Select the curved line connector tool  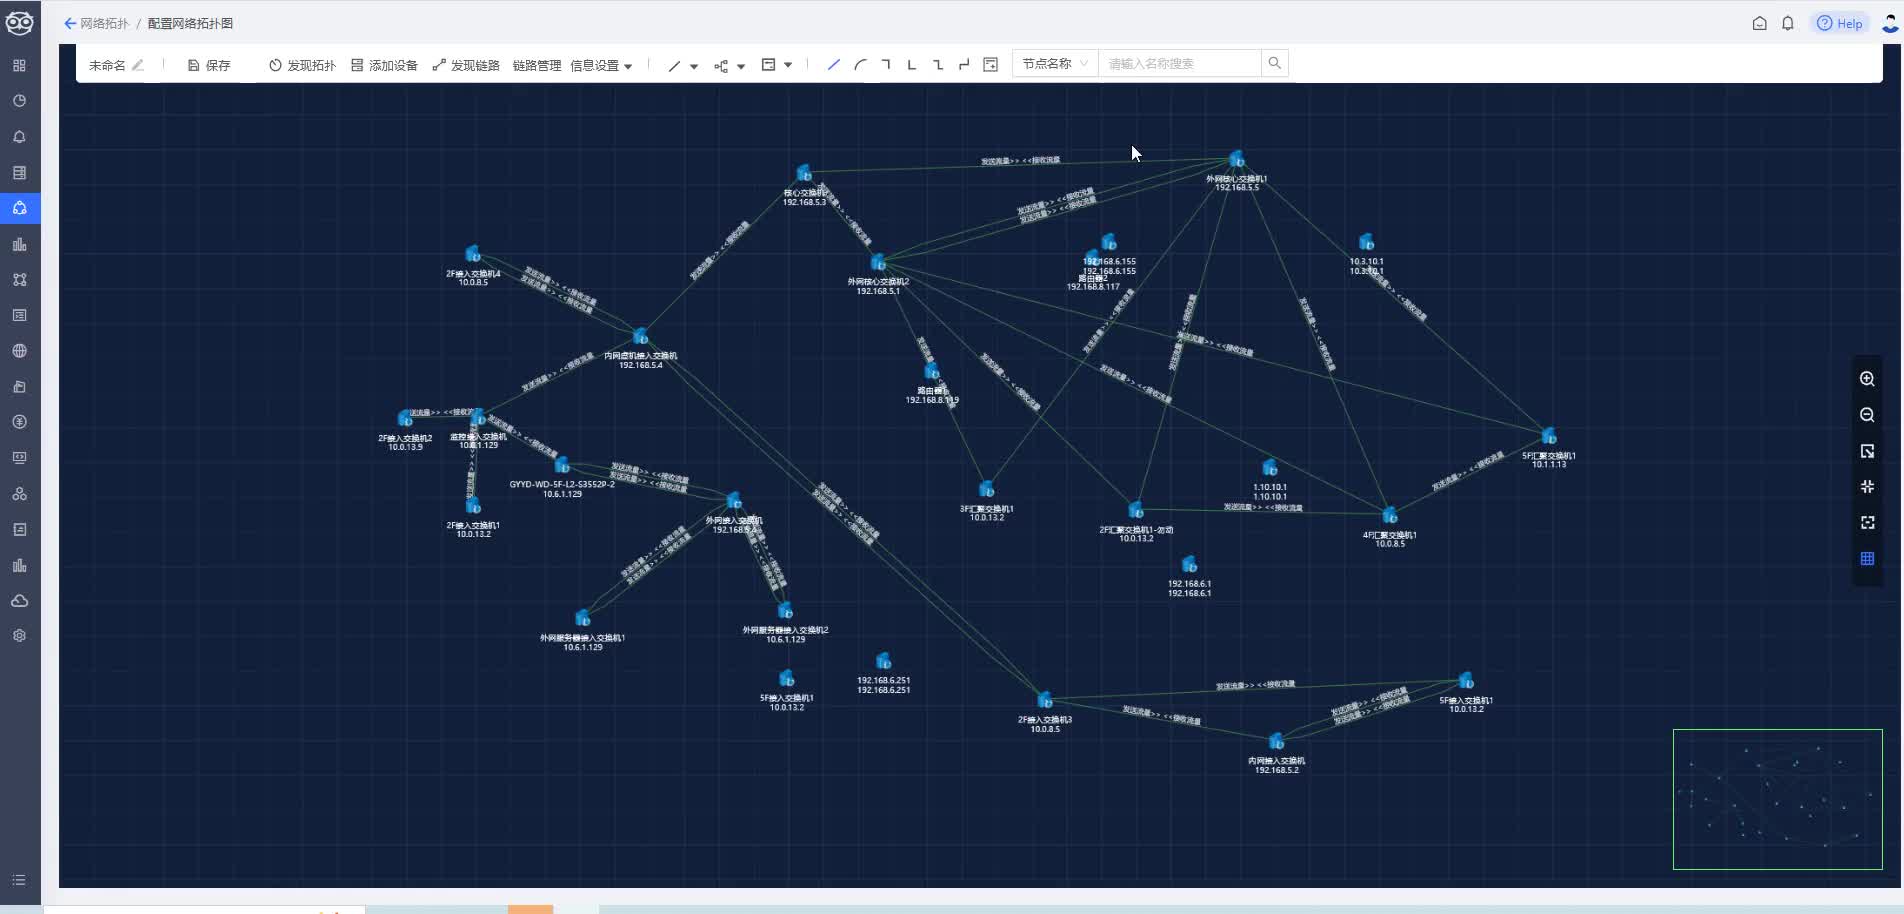tap(860, 65)
